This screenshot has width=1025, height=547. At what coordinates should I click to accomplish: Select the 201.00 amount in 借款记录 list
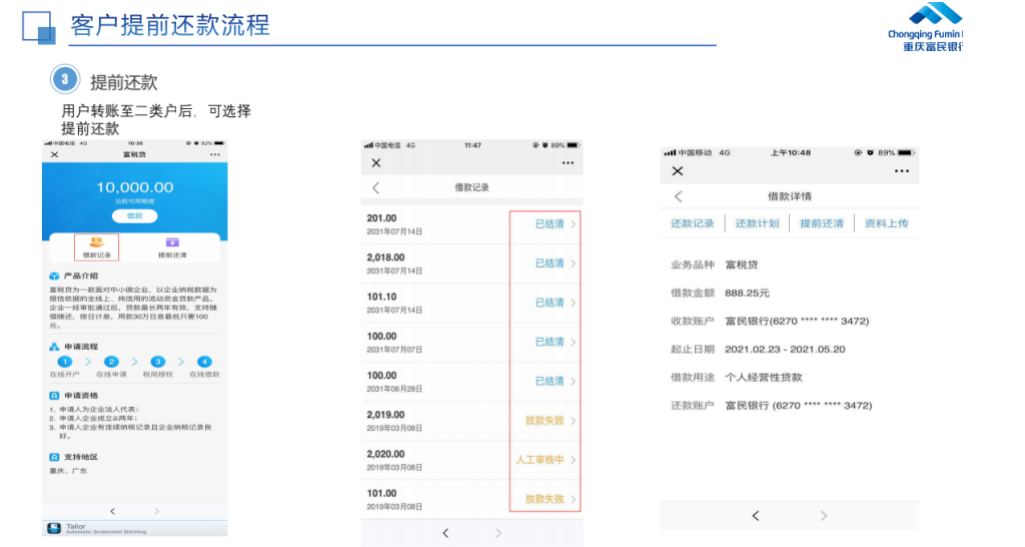pos(382,218)
